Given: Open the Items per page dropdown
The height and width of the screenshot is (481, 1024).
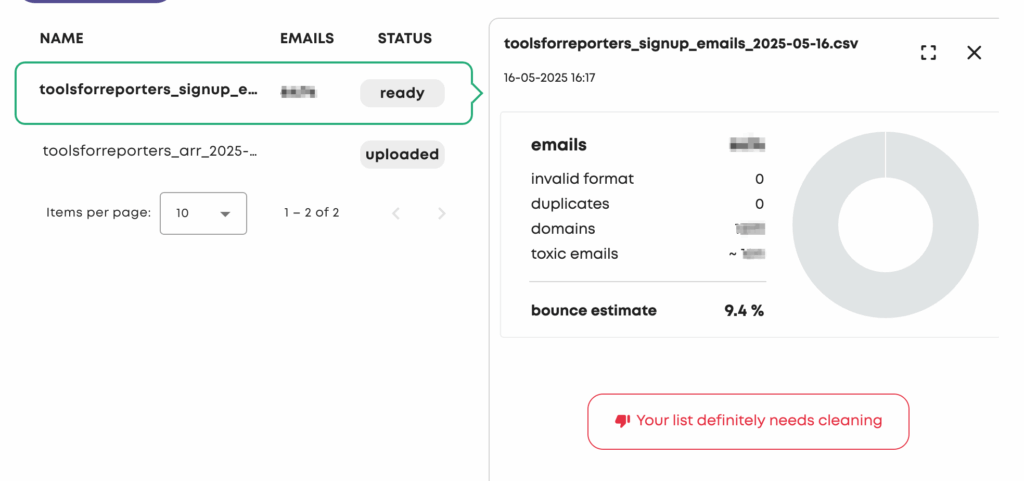Looking at the screenshot, I should (203, 213).
